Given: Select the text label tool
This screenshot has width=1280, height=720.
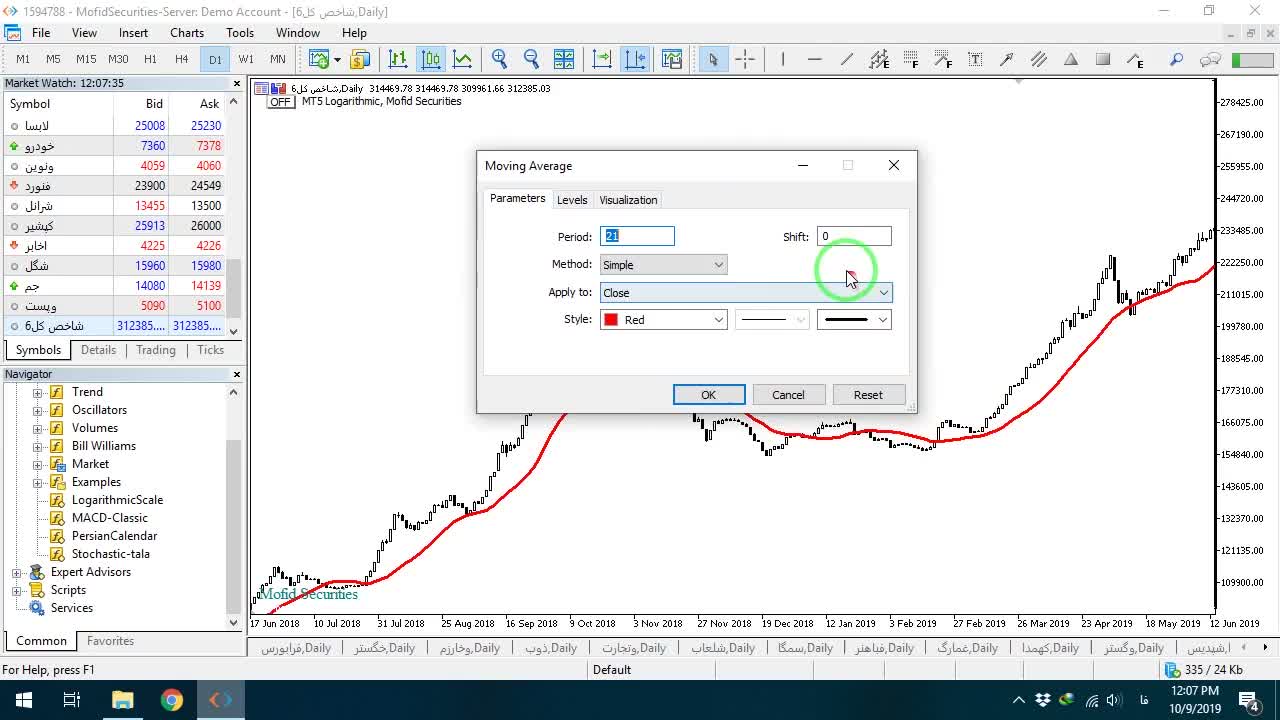Looking at the screenshot, I should click(975, 59).
